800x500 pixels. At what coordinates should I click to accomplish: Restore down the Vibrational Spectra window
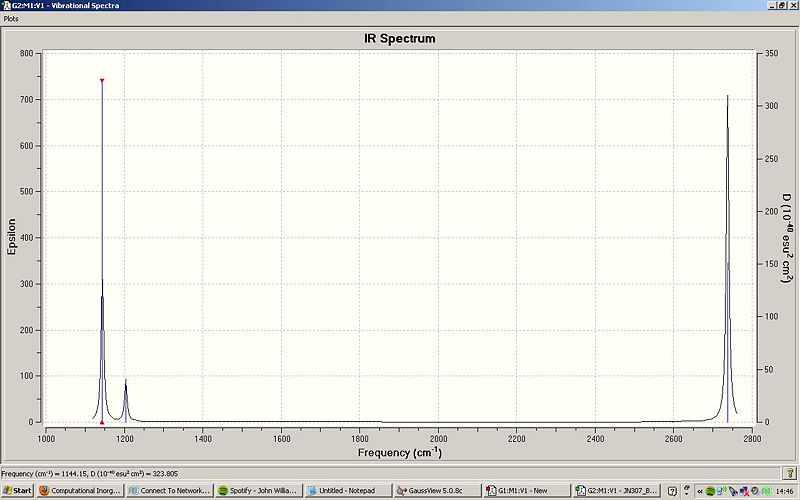click(x=782, y=5)
